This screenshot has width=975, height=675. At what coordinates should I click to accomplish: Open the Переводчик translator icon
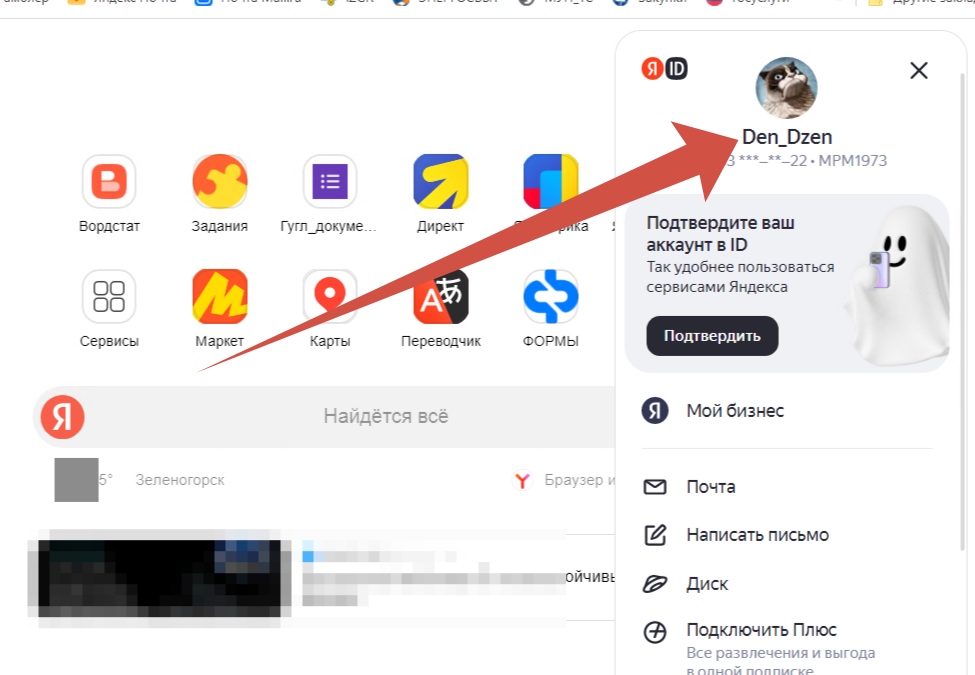[441, 296]
